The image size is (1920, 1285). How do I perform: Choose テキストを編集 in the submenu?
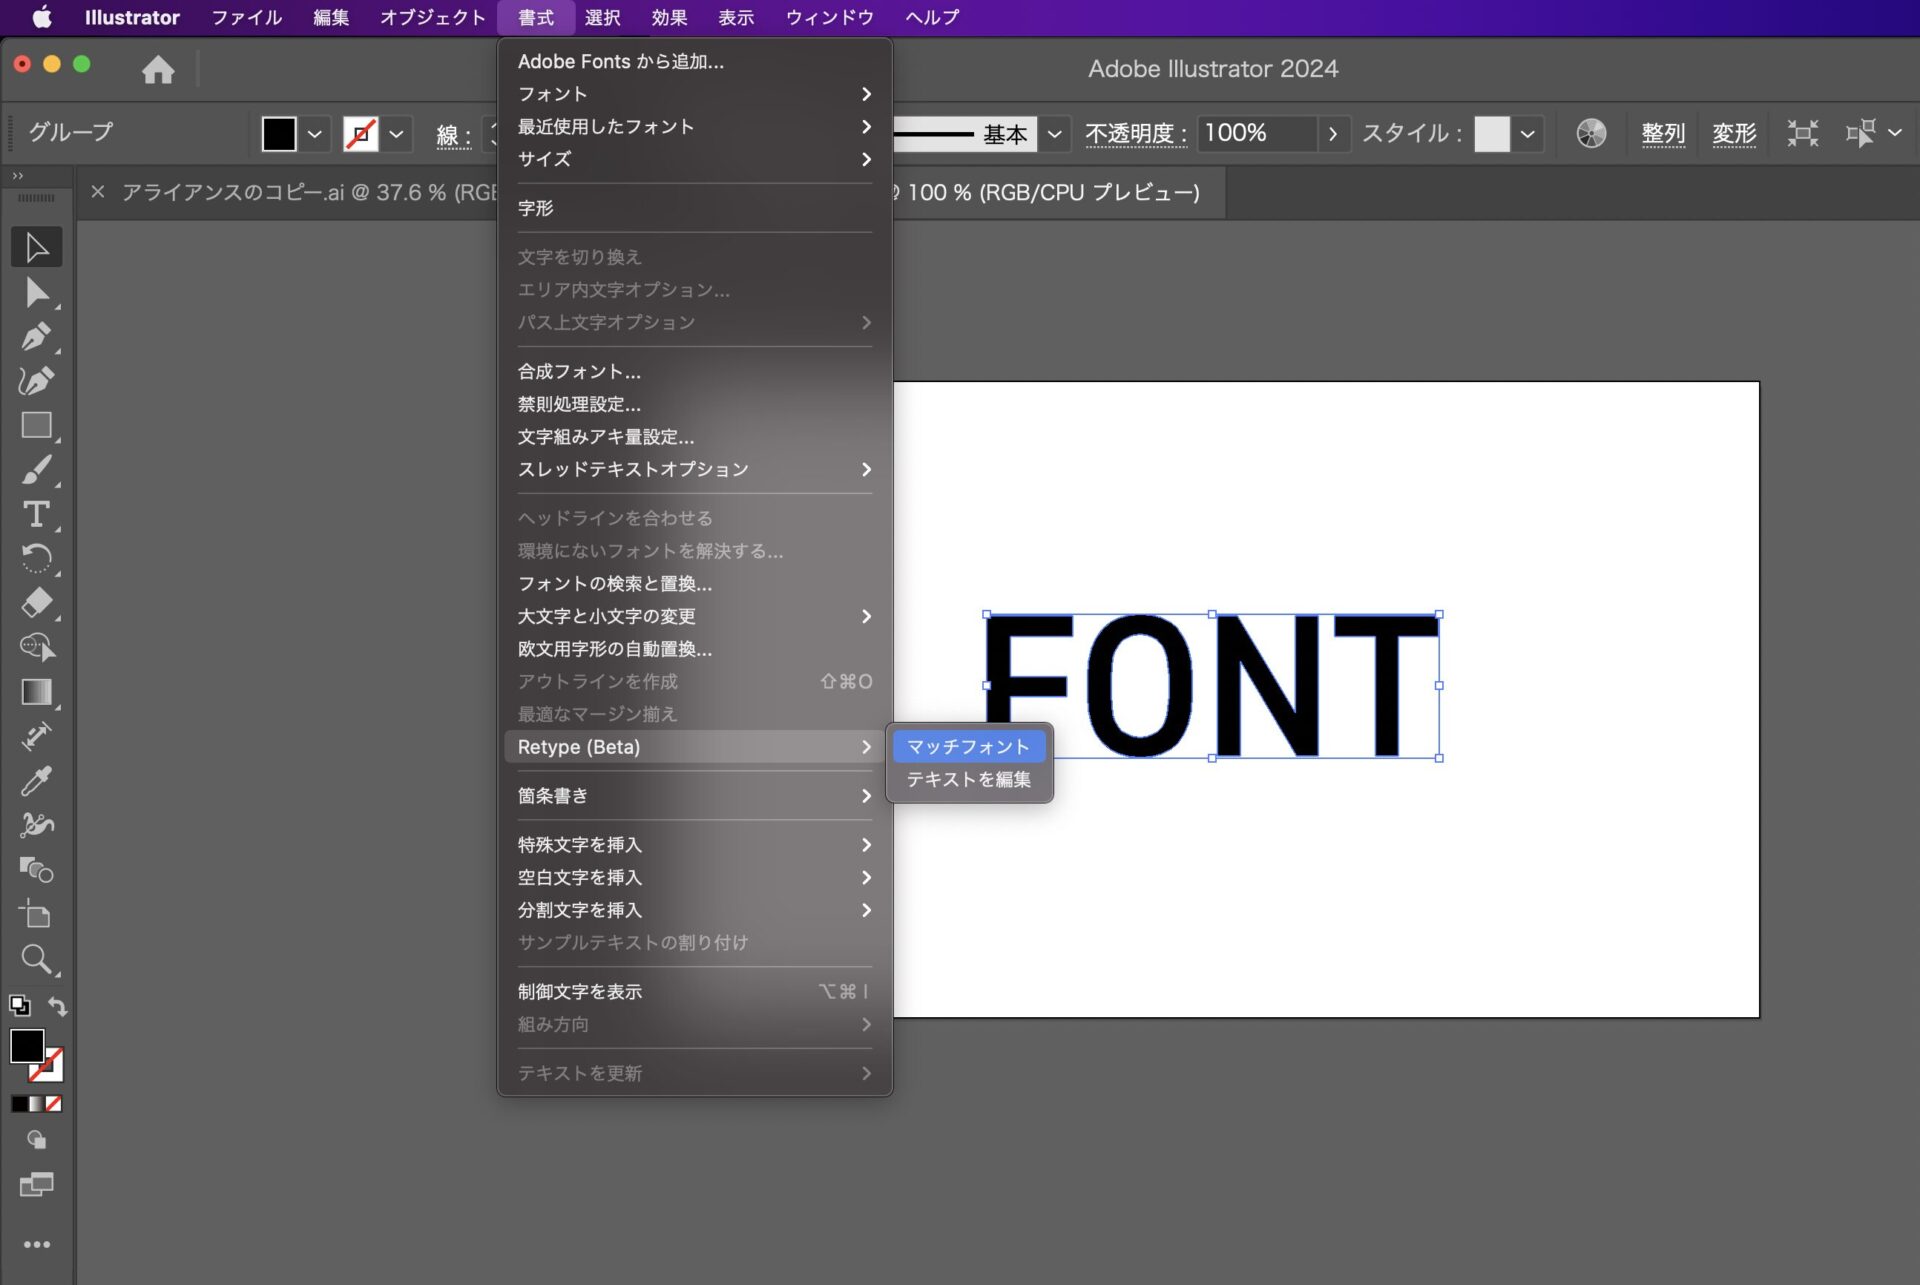pos(968,779)
